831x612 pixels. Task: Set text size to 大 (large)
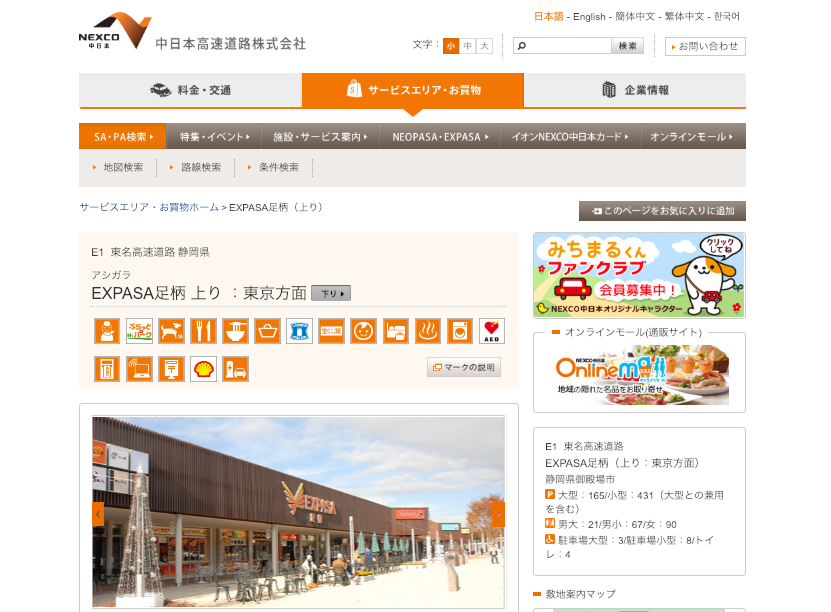[x=484, y=46]
